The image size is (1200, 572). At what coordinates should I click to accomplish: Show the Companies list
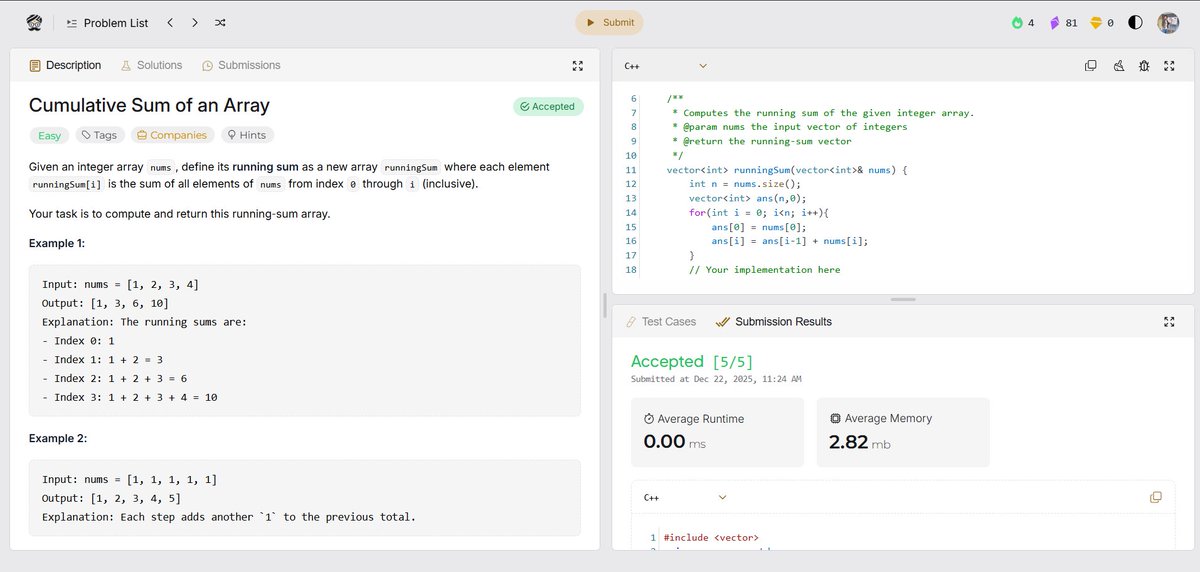172,135
